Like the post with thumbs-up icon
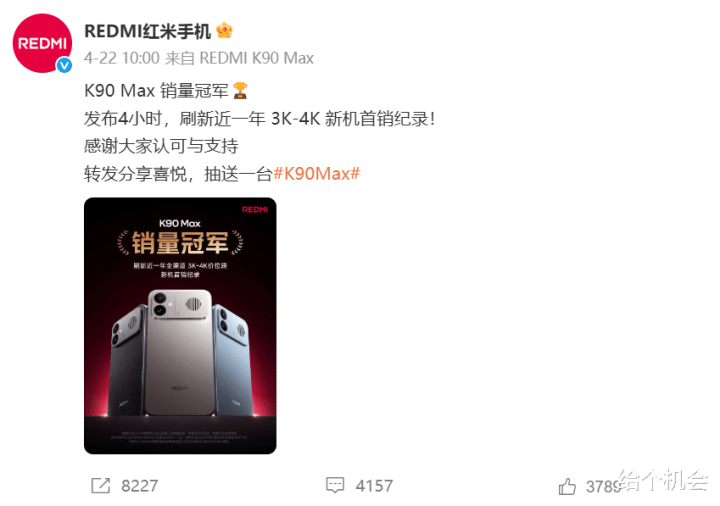This screenshot has width=720, height=506. [567, 486]
